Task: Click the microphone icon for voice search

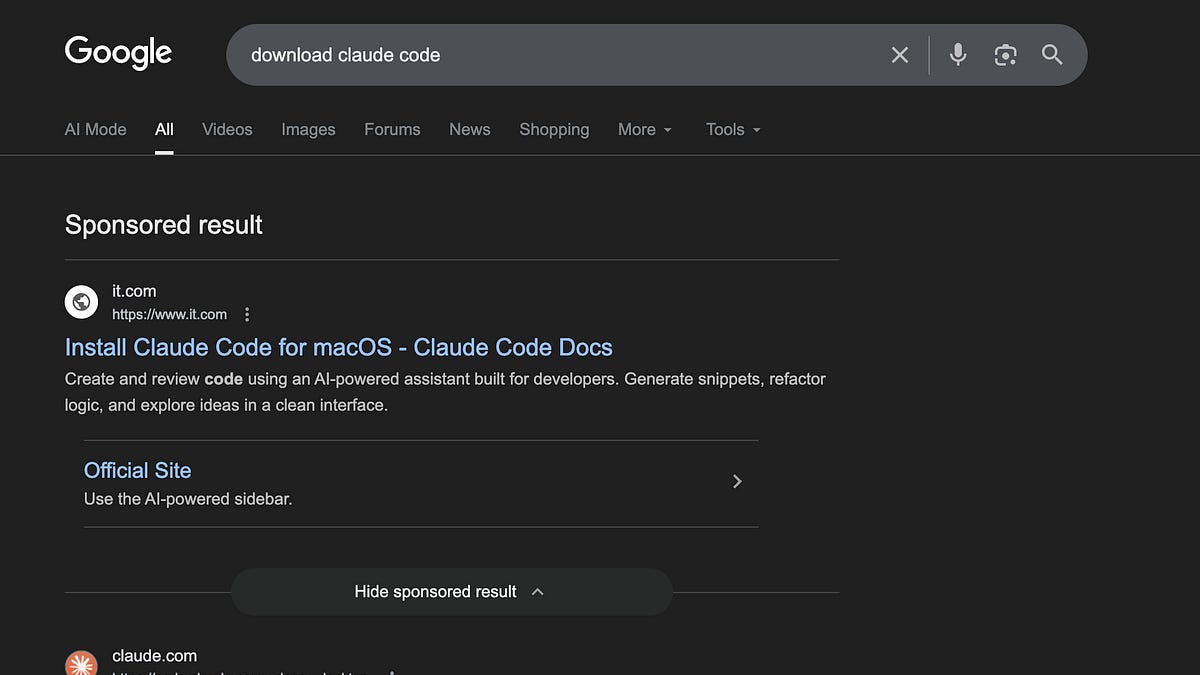Action: [x=957, y=55]
